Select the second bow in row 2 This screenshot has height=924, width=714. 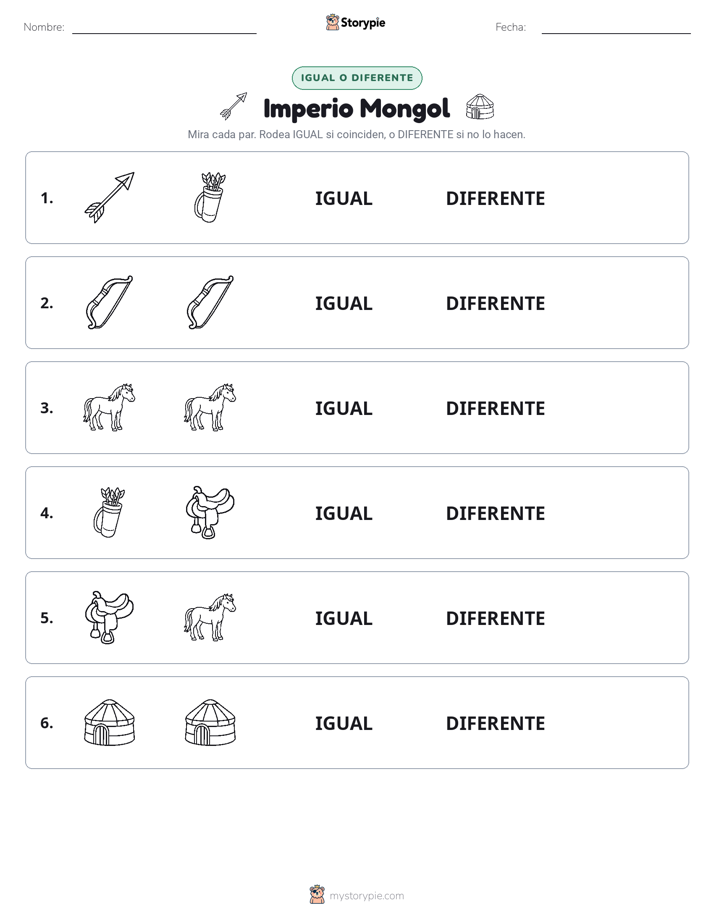[210, 302]
